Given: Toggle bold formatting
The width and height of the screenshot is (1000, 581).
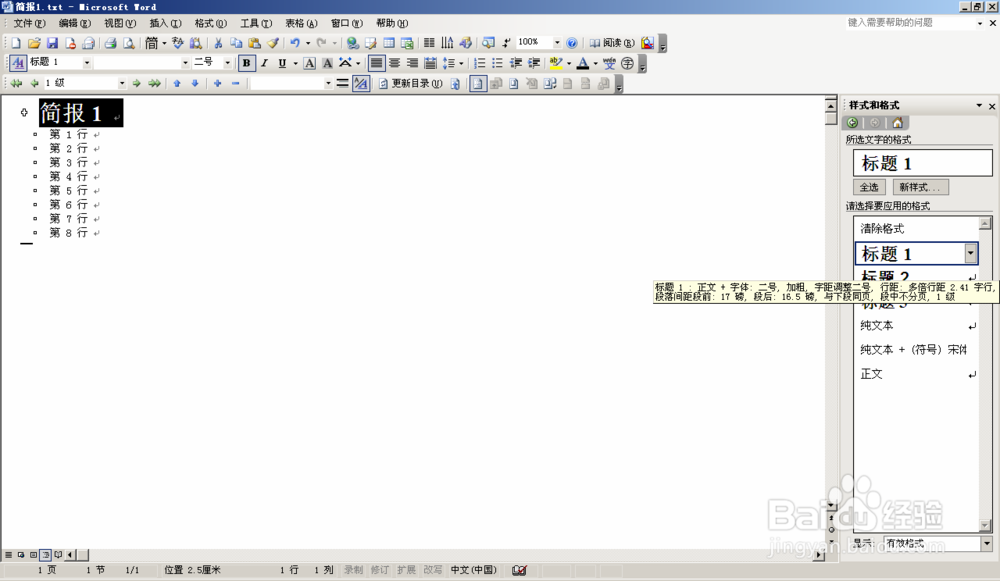Looking at the screenshot, I should (247, 62).
